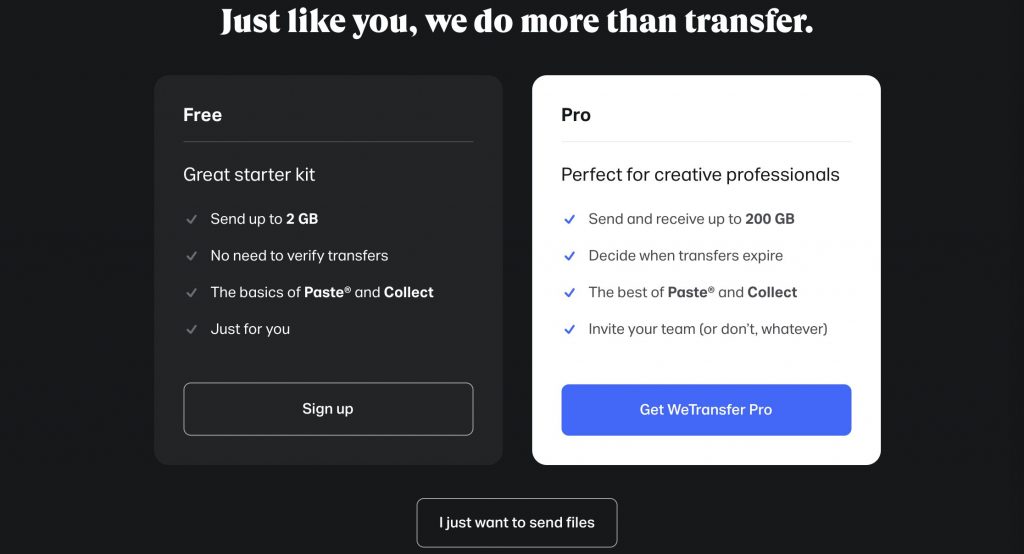The image size is (1024, 554).
Task: Click the main headline about doing more than transfer
Action: (x=517, y=22)
